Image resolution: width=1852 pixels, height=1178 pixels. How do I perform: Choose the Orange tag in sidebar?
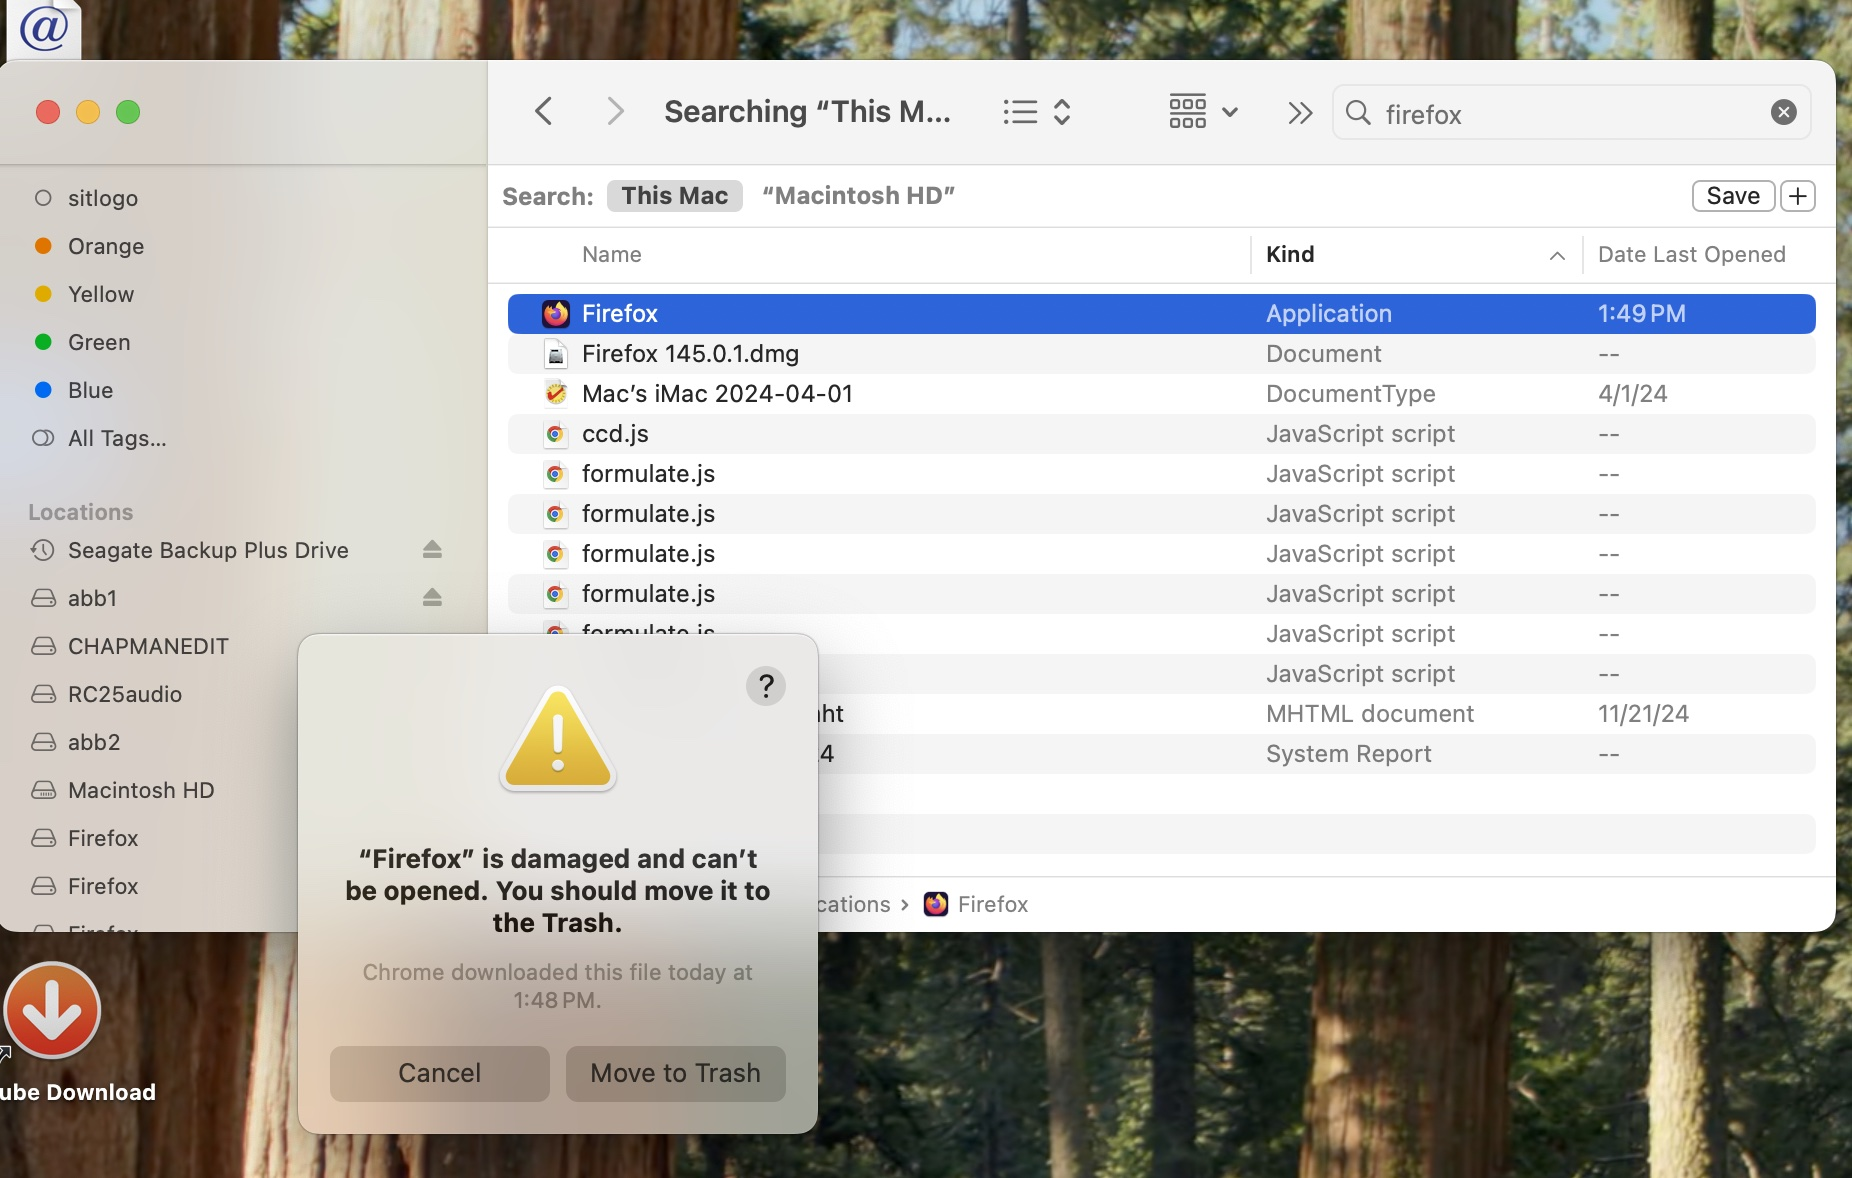coord(106,246)
